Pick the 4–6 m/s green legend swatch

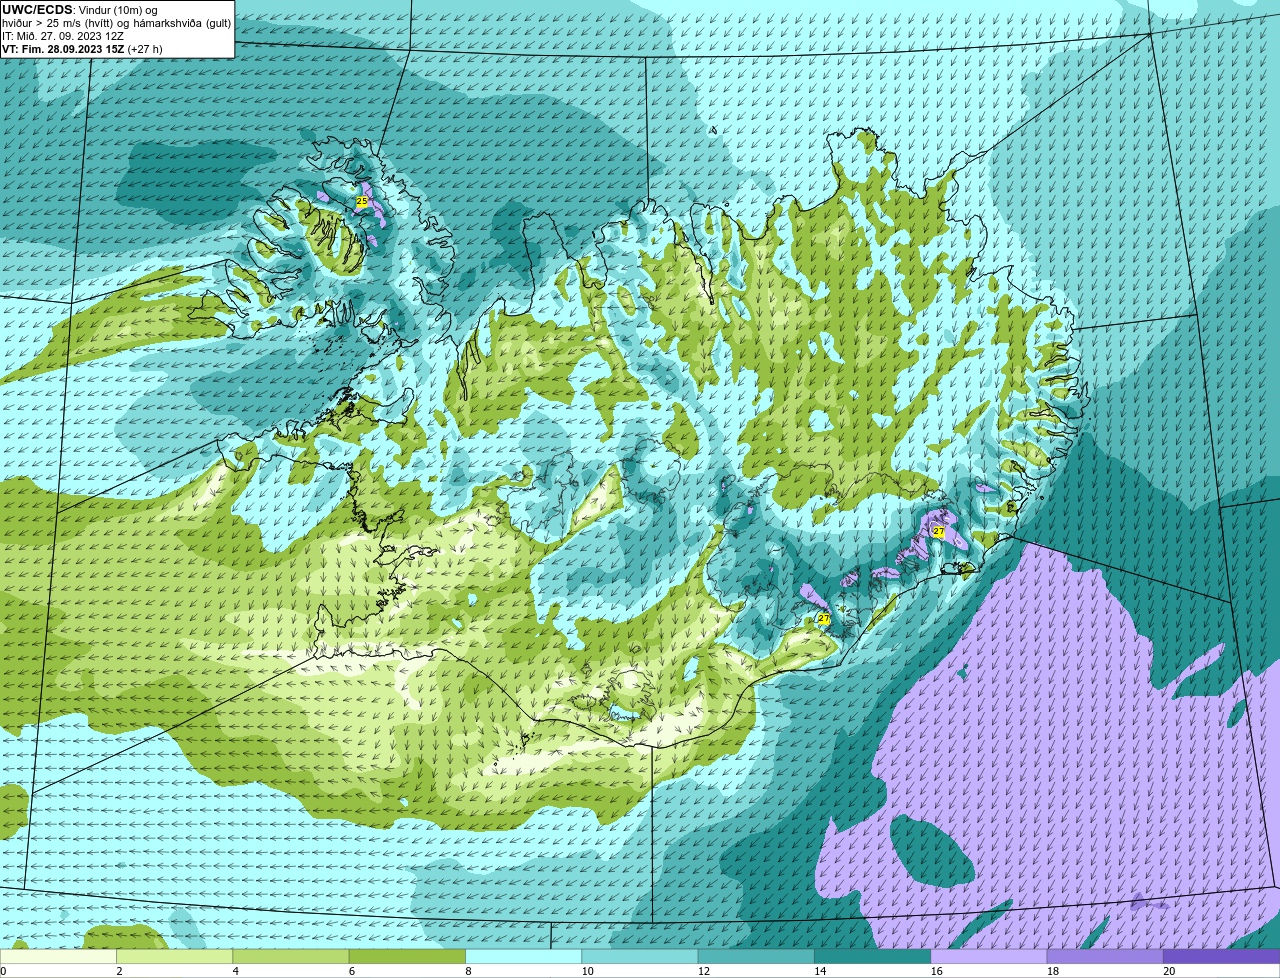click(x=291, y=957)
